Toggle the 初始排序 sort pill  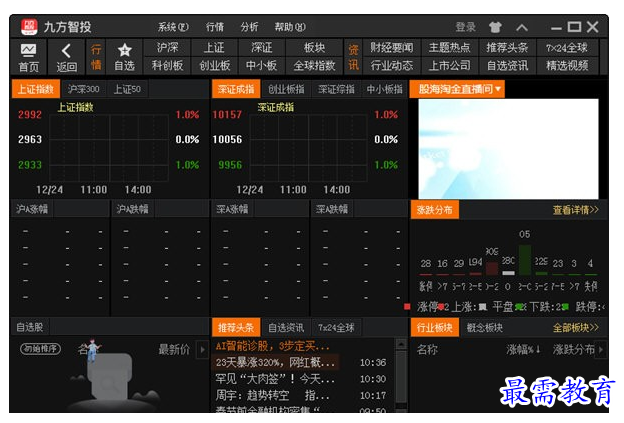coord(41,349)
